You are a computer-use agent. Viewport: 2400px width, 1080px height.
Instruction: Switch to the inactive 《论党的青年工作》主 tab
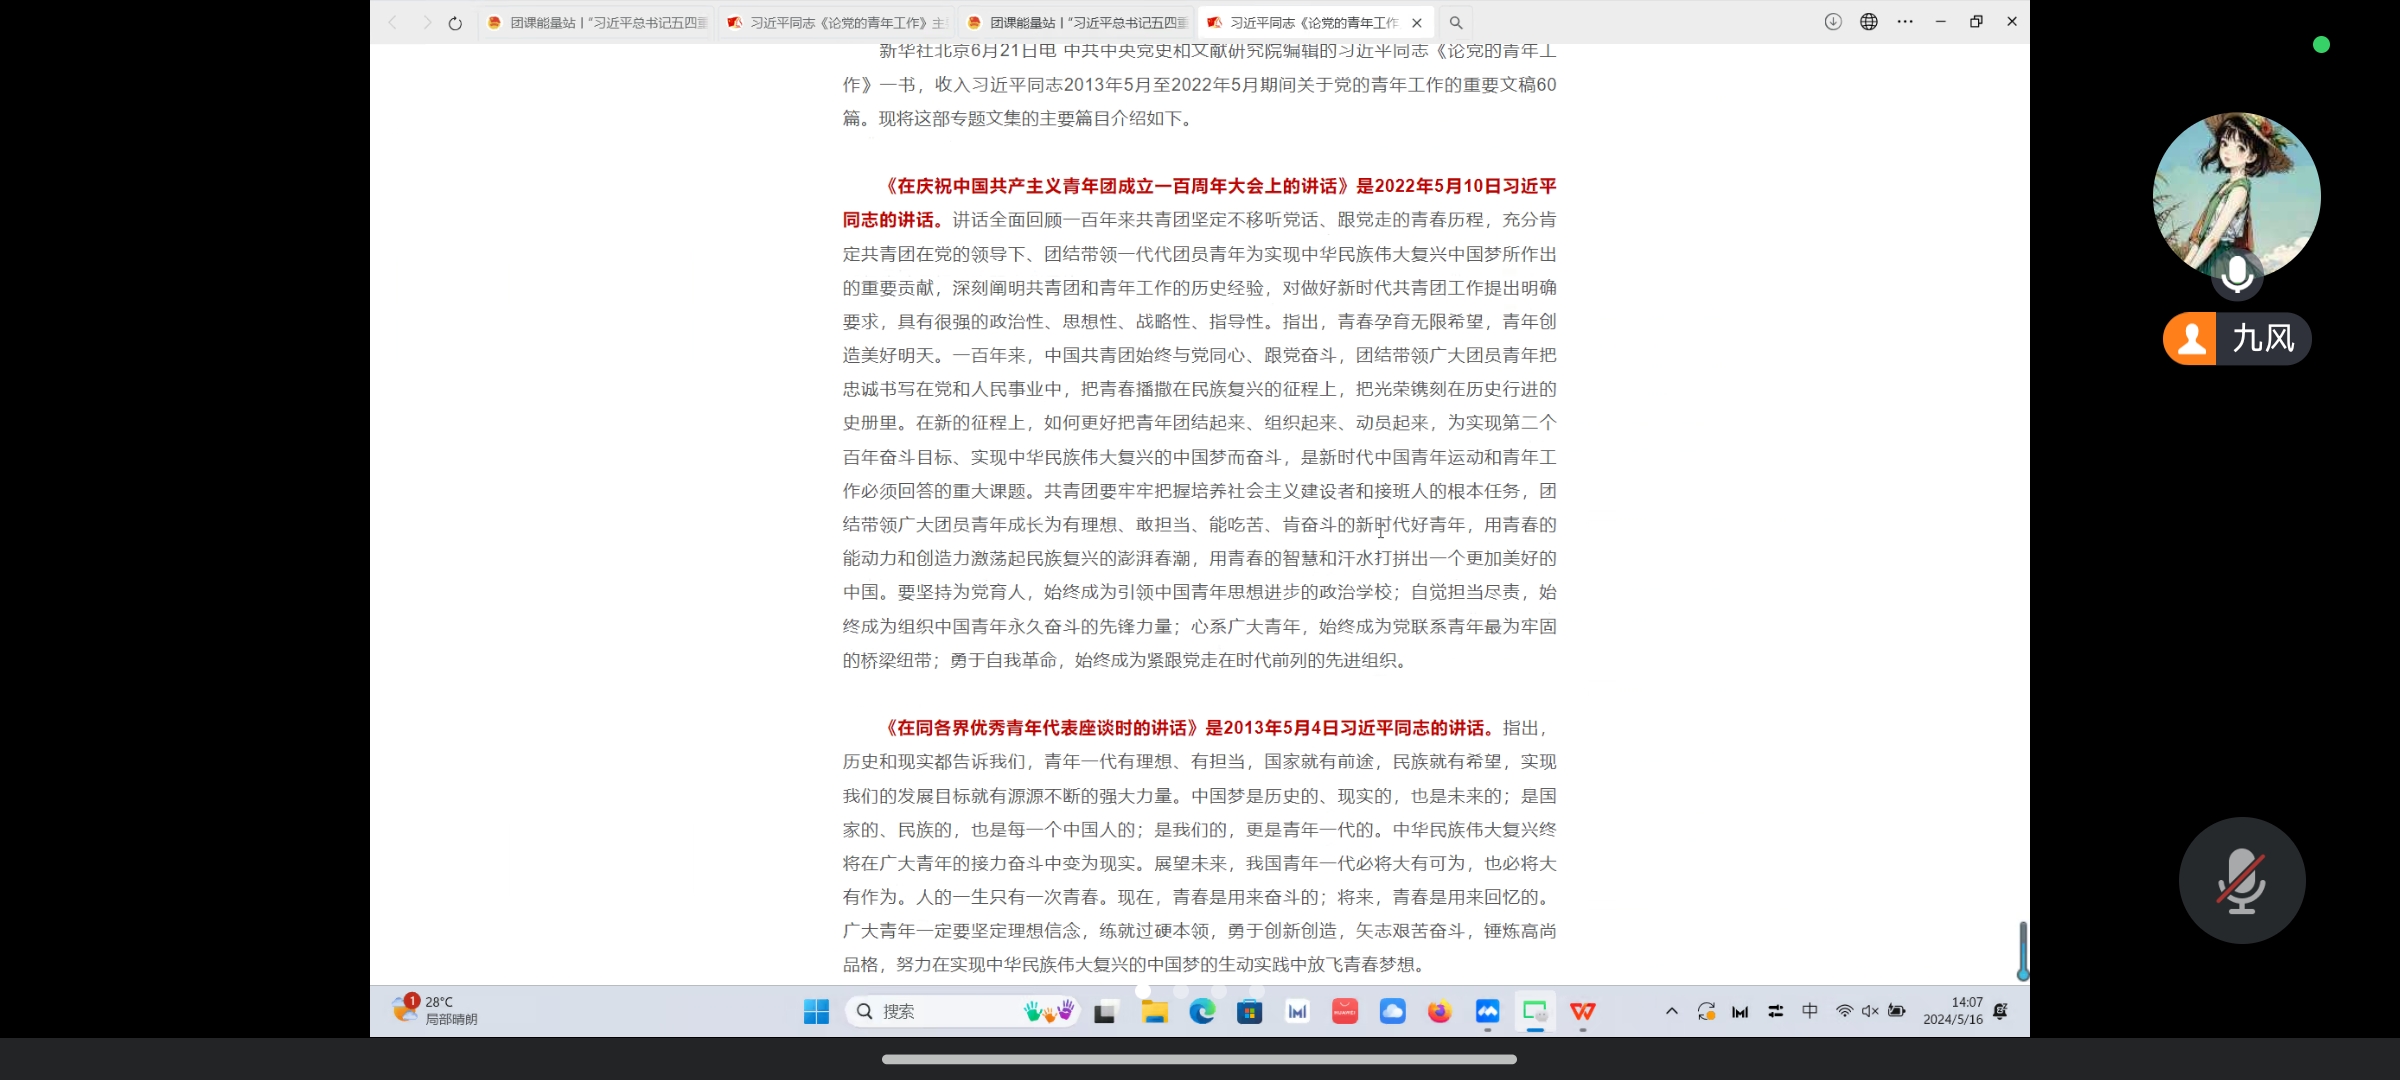click(x=836, y=23)
